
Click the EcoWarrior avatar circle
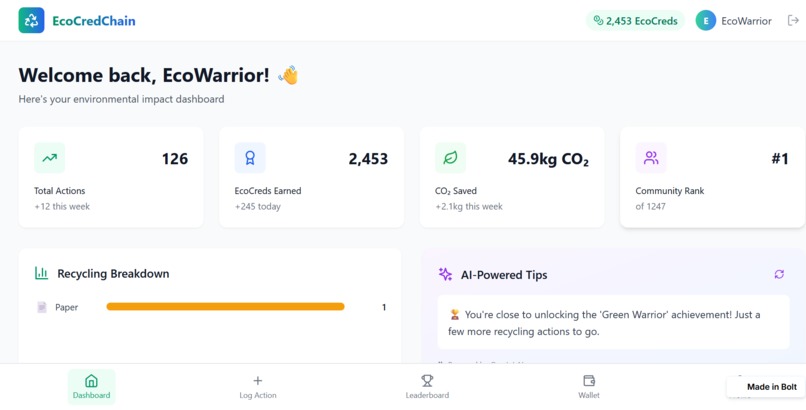tap(706, 21)
